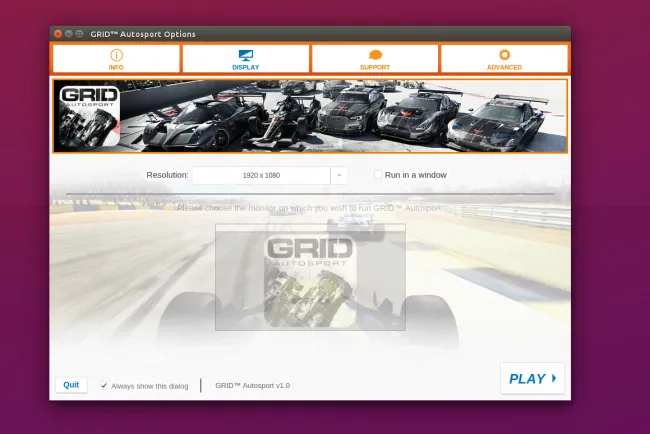The image size is (650, 434).
Task: Click the Resolution label
Action: click(167, 175)
